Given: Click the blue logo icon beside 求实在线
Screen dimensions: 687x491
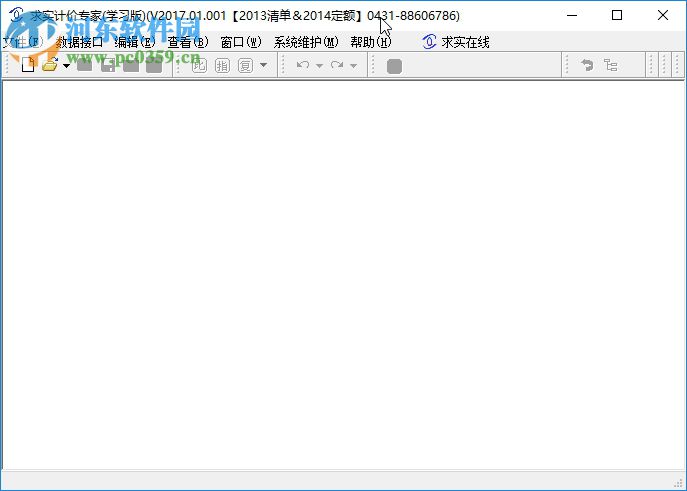Looking at the screenshot, I should click(x=429, y=42).
